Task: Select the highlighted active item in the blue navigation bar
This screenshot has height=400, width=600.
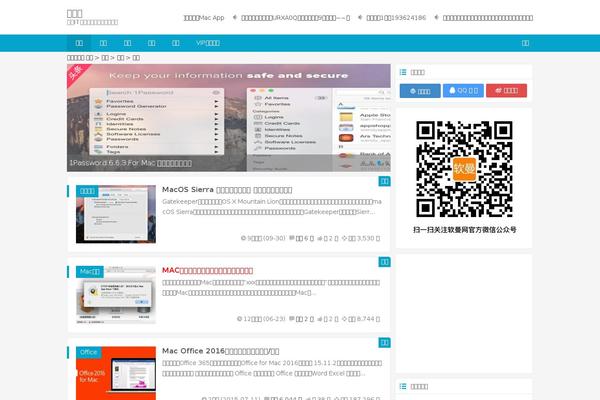Action: [79, 43]
